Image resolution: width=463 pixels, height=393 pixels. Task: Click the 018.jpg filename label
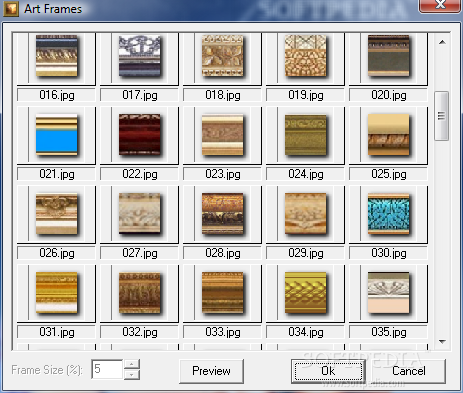coord(222,95)
